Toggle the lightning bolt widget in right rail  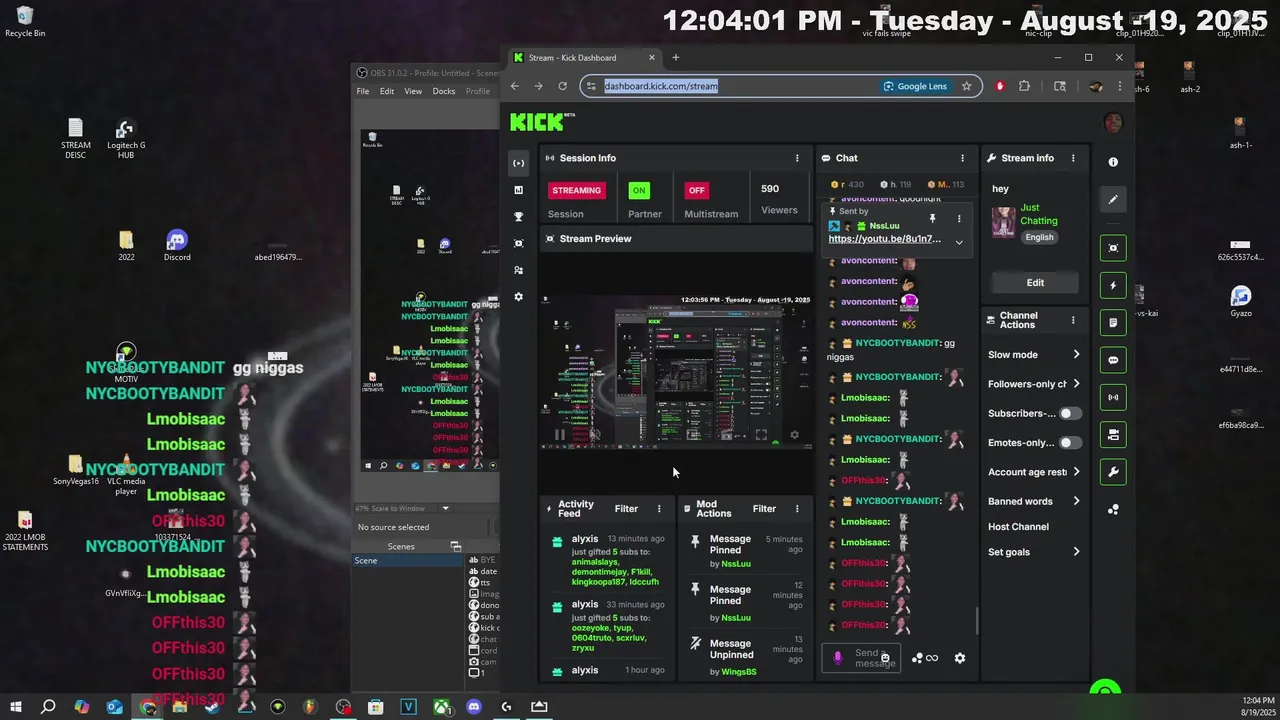click(1113, 285)
